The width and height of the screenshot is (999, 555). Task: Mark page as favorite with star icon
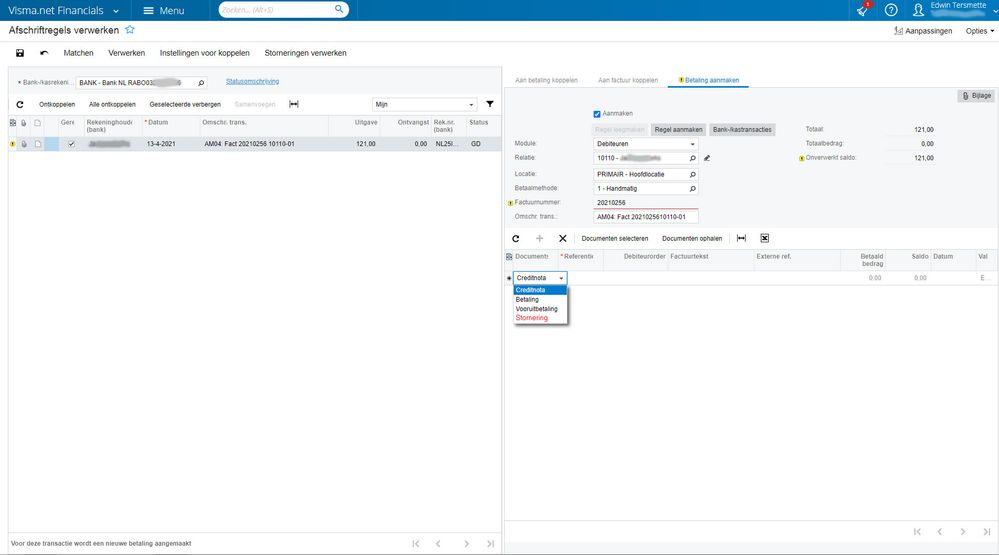130,31
